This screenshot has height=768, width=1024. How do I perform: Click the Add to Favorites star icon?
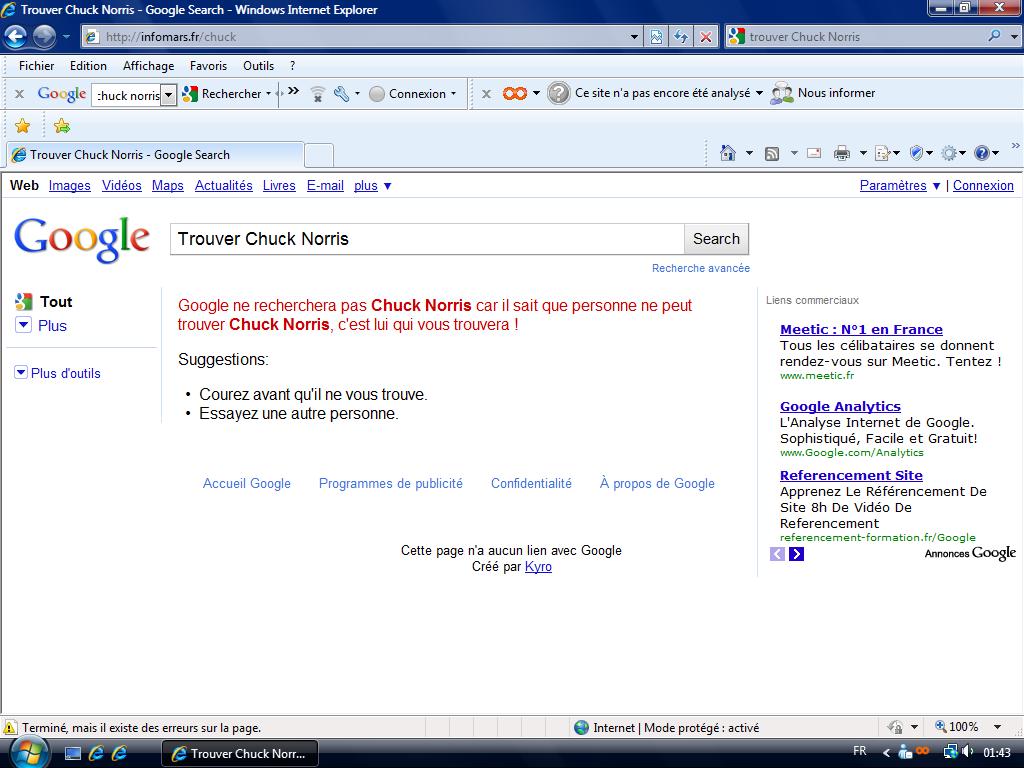(62, 125)
